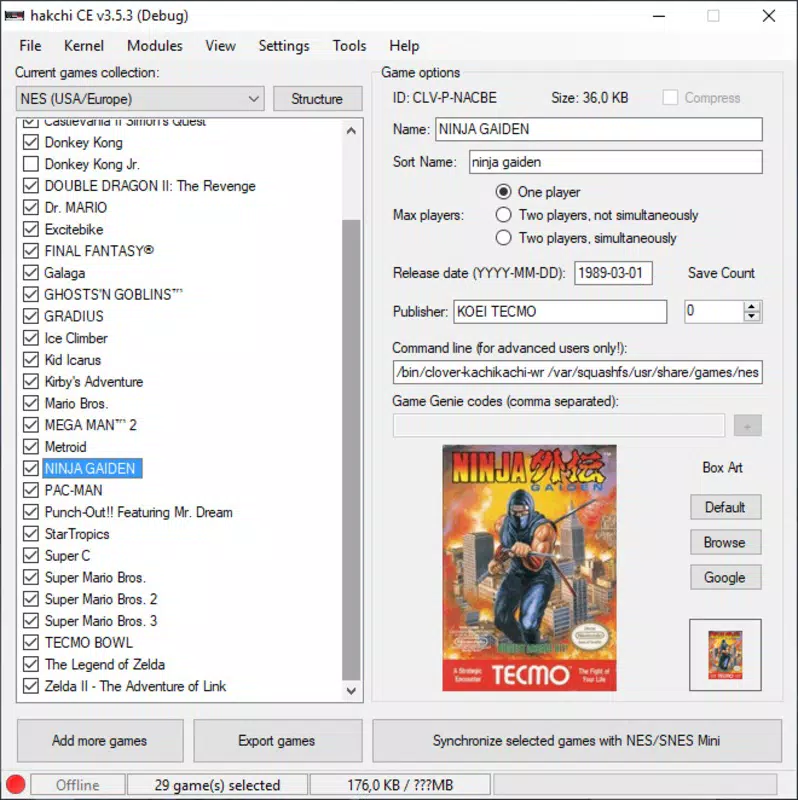
Task: Select Ice Climber in the list
Action: [76, 338]
